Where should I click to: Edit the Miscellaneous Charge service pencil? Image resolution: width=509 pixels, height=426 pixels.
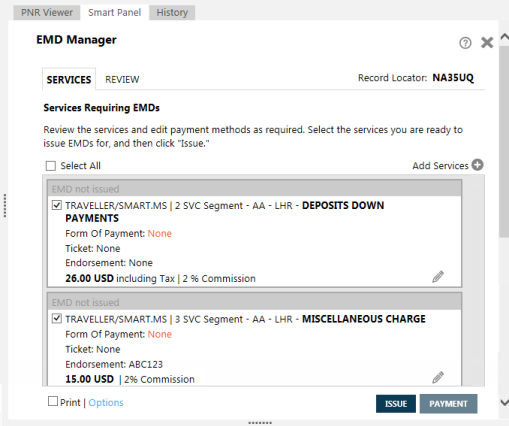pyautogui.click(x=438, y=377)
